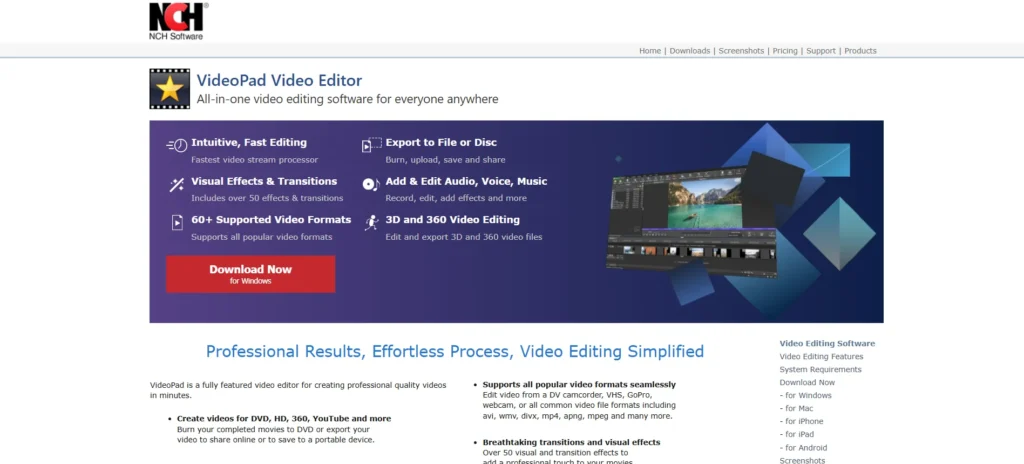Select the for iPhone sidebar link
Viewport: 1024px width, 464px height.
[801, 422]
